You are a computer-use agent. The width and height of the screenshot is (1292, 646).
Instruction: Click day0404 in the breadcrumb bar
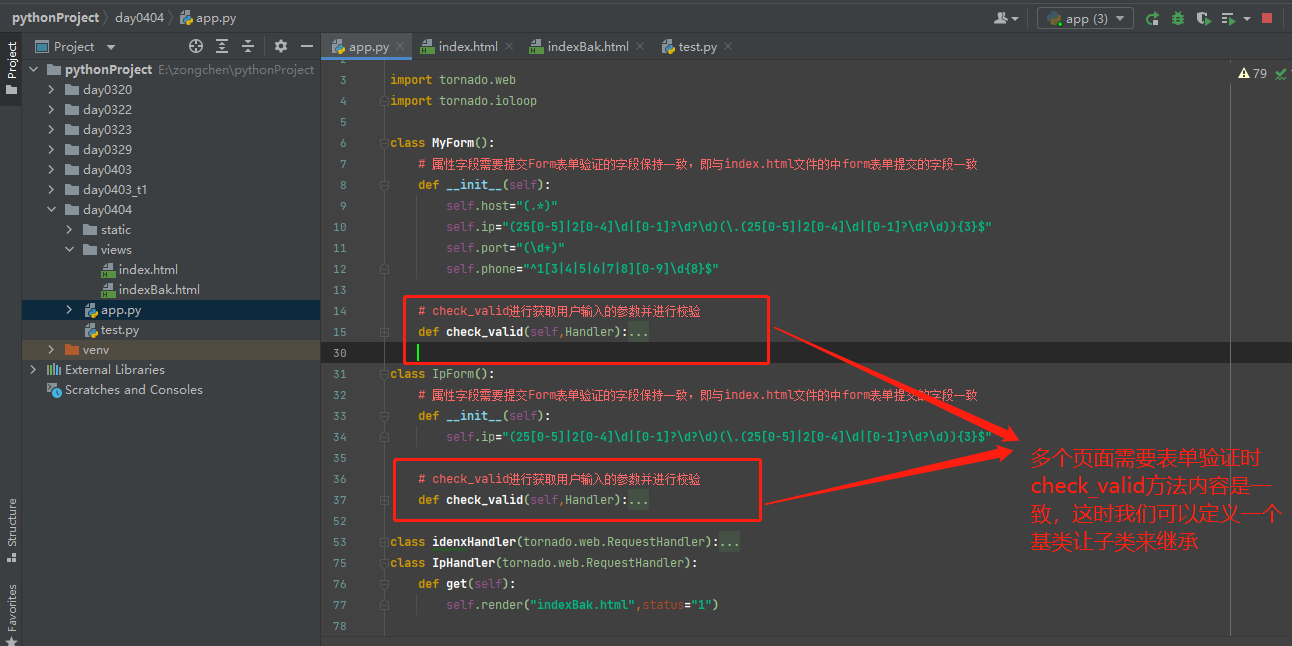tap(139, 18)
